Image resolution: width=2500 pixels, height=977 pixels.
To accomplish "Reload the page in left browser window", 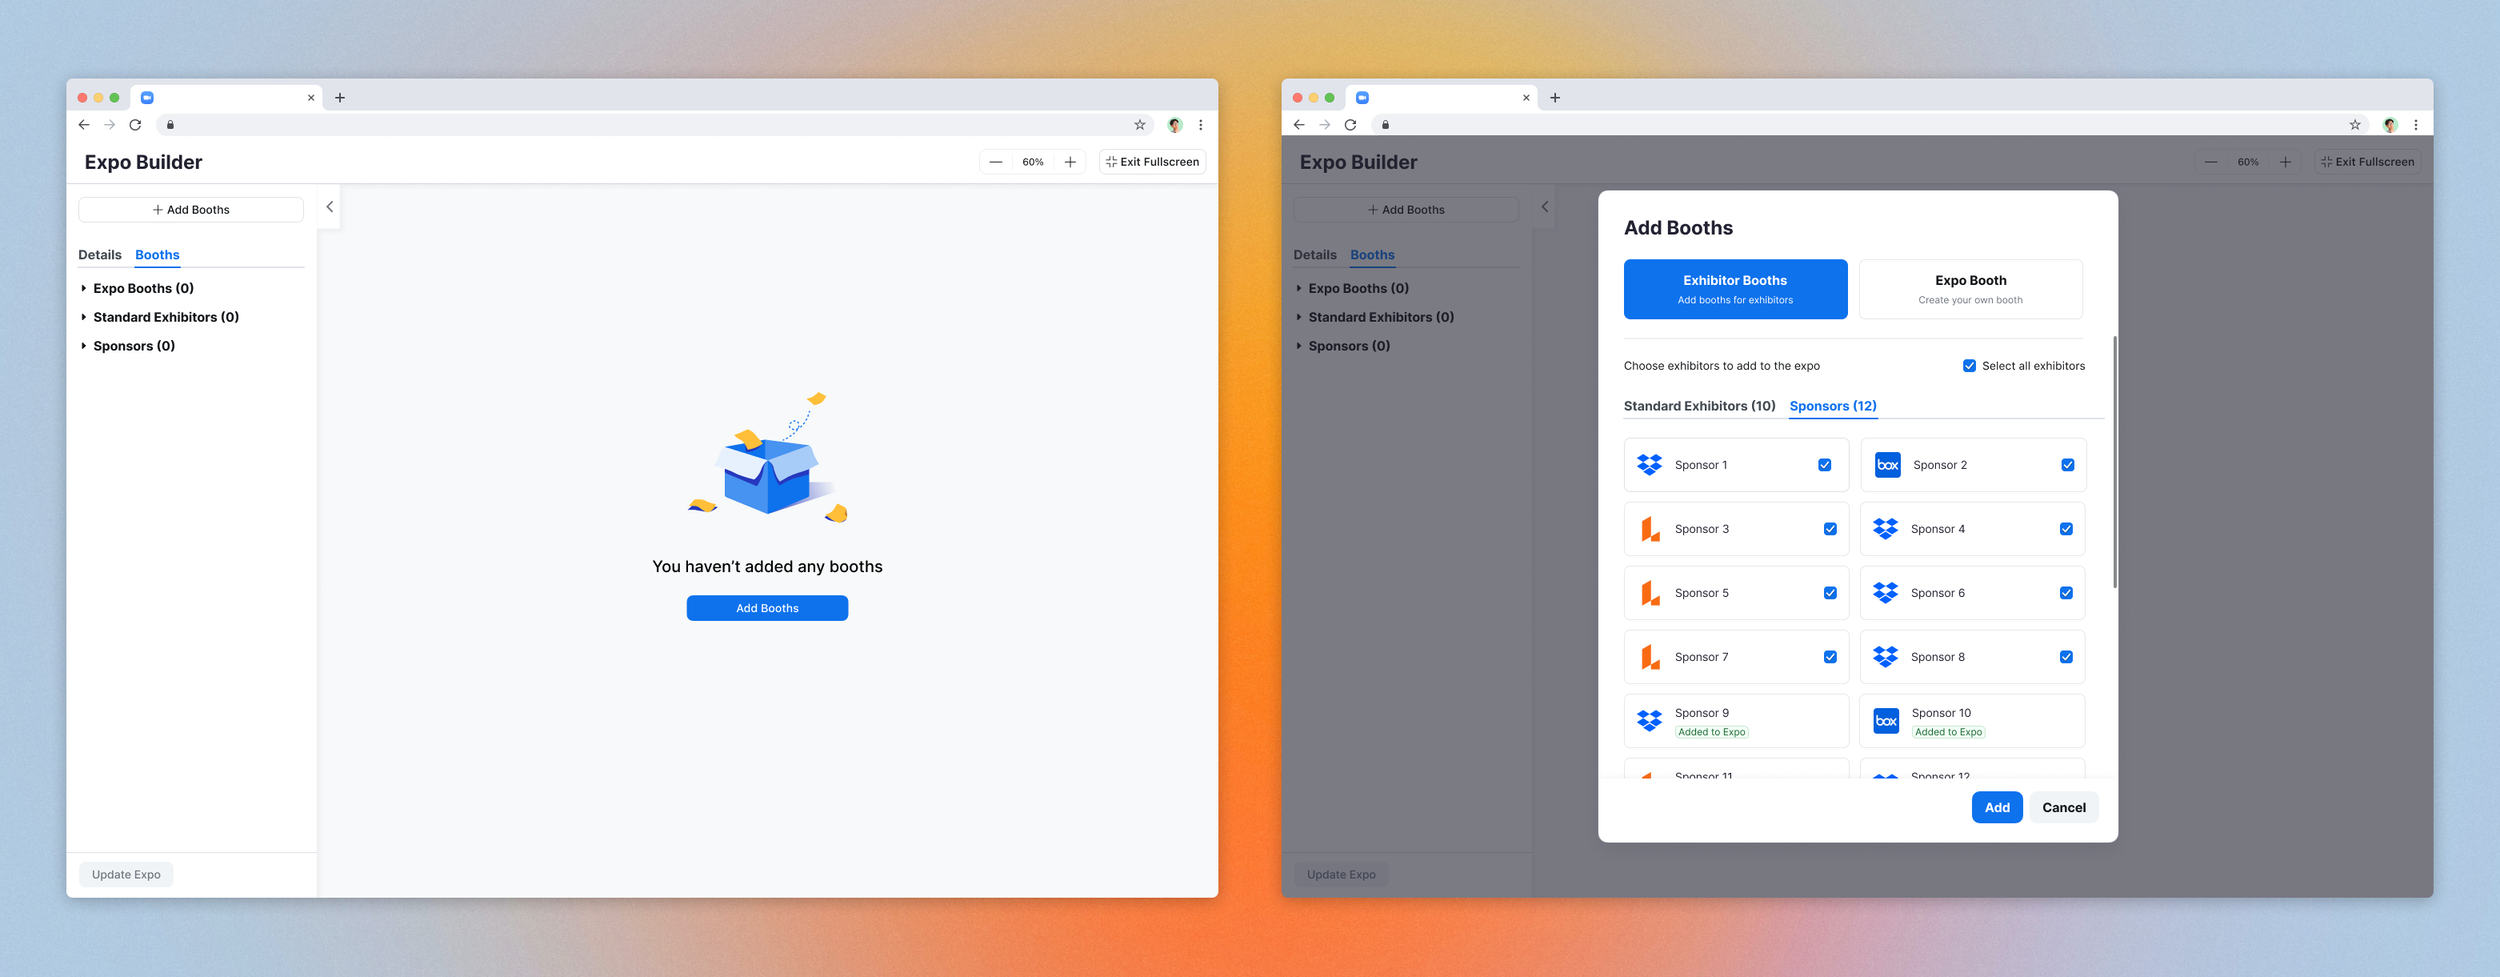I will tap(136, 125).
